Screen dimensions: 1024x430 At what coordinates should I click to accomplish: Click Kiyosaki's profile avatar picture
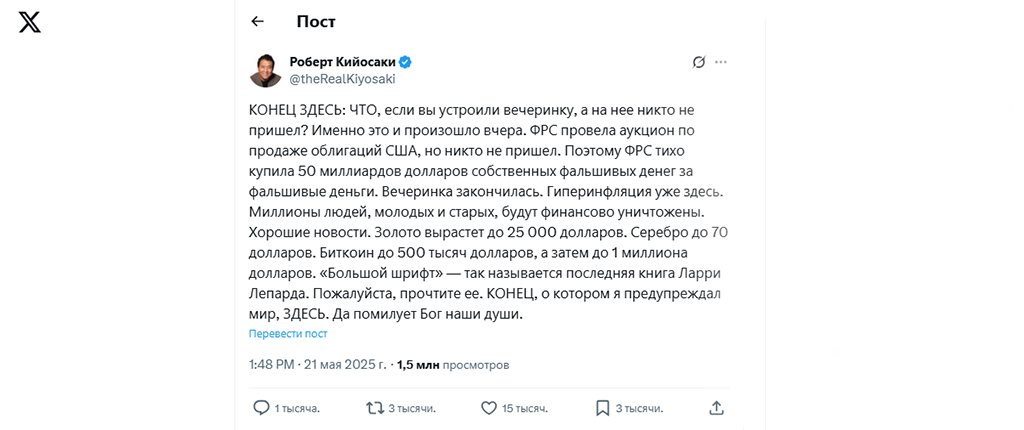pos(265,70)
